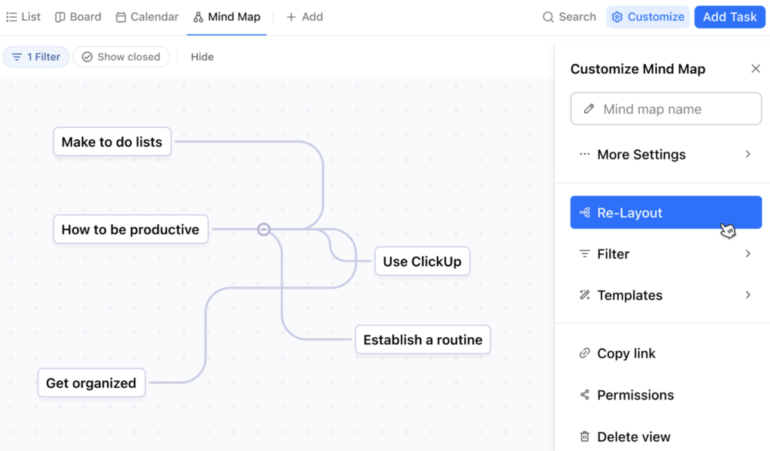Image resolution: width=770 pixels, height=451 pixels.
Task: Toggle the 1 Filter pill
Action: point(36,57)
